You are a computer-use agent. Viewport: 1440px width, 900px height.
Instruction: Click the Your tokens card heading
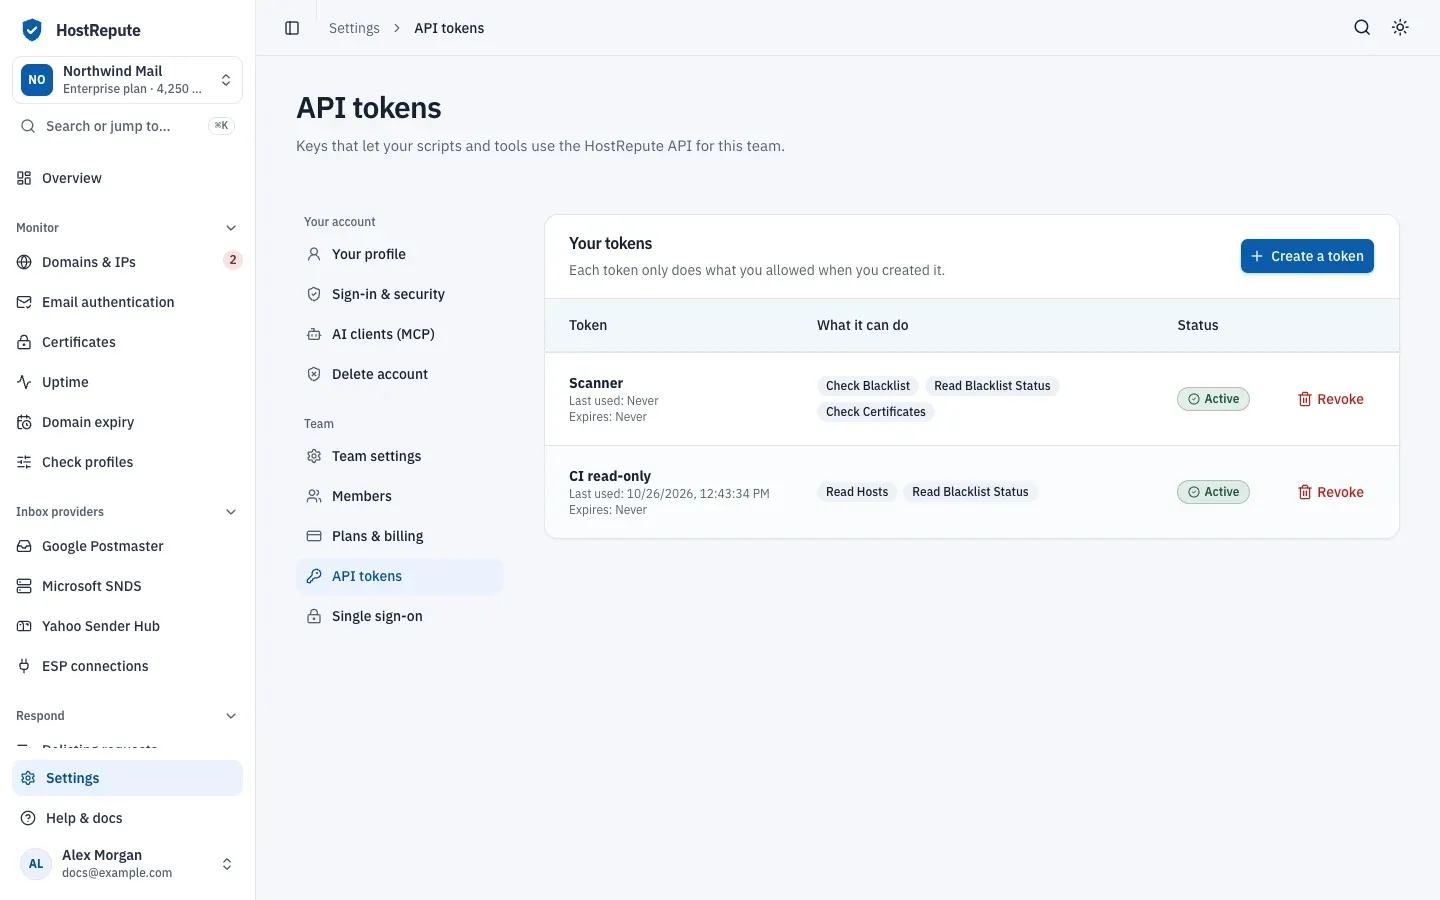[x=610, y=243]
